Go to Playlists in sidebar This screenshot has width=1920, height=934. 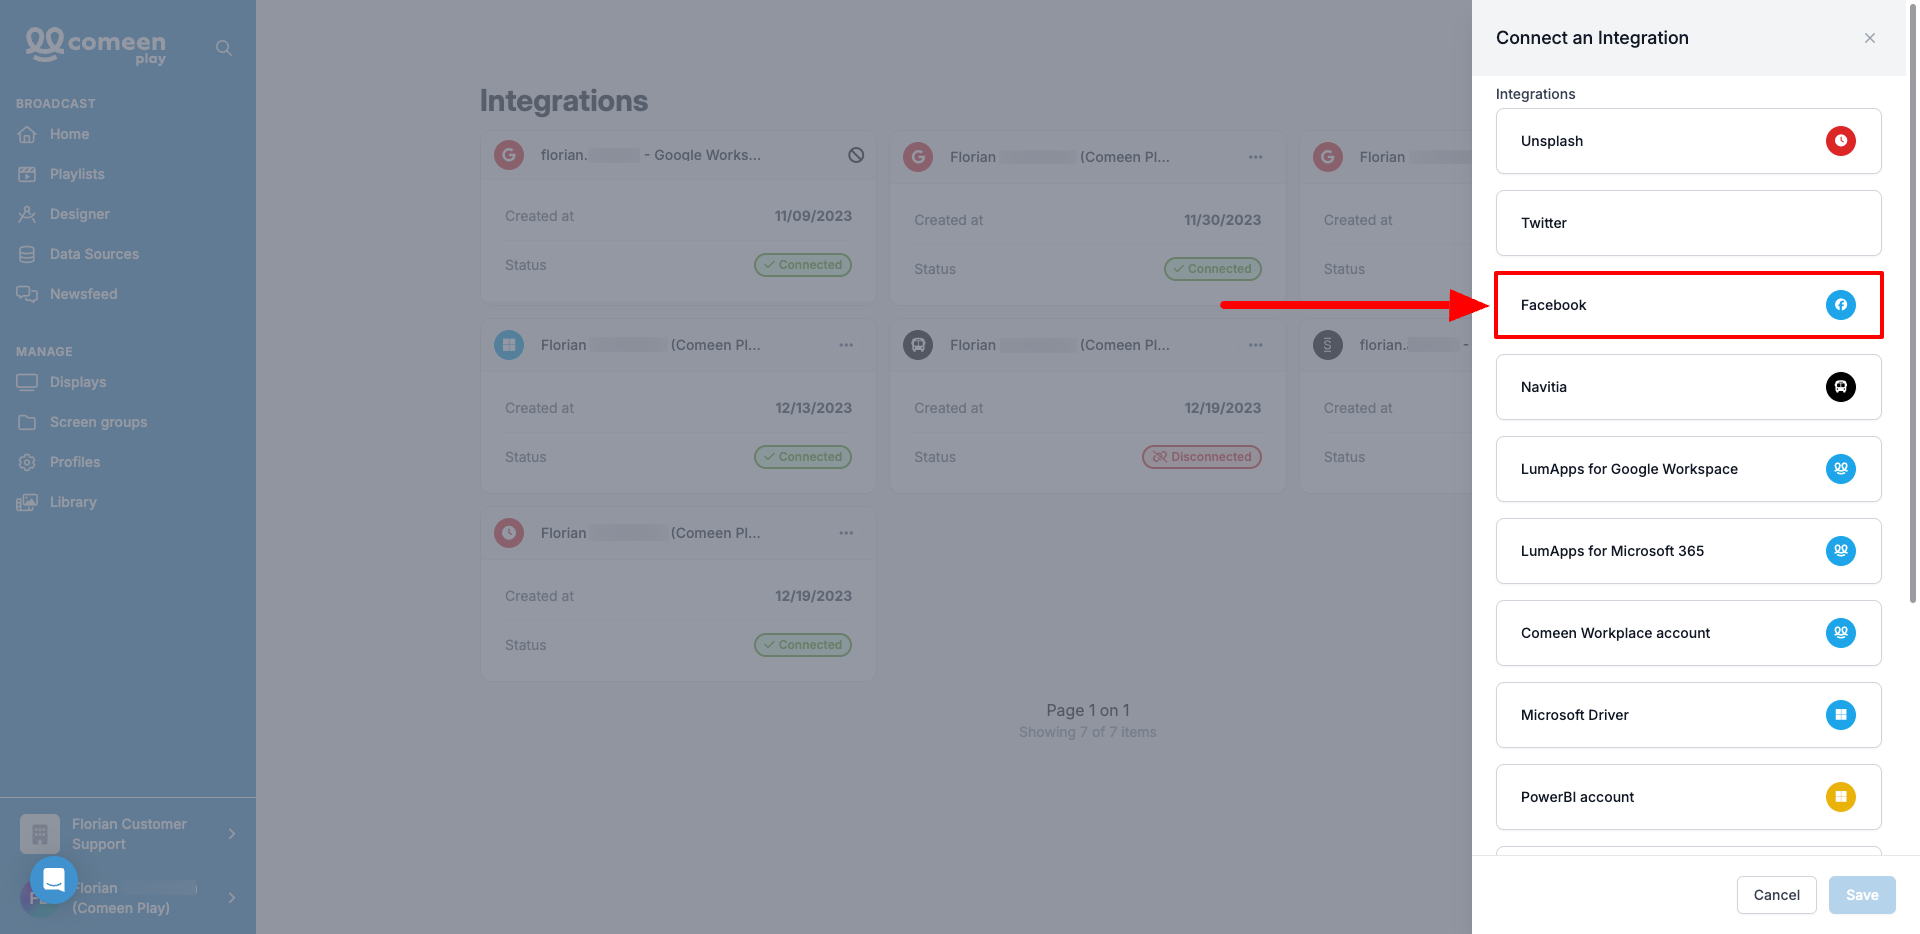77,174
